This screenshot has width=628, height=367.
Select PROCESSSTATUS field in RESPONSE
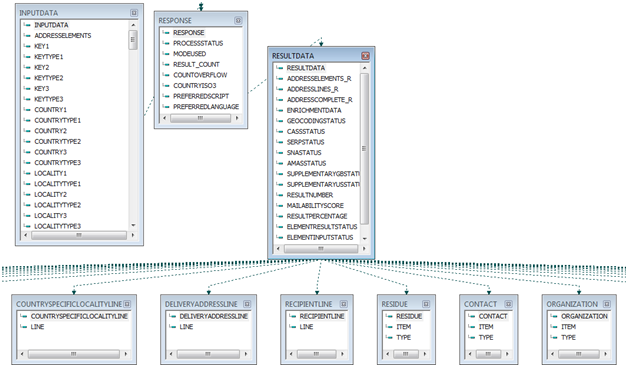tap(198, 43)
